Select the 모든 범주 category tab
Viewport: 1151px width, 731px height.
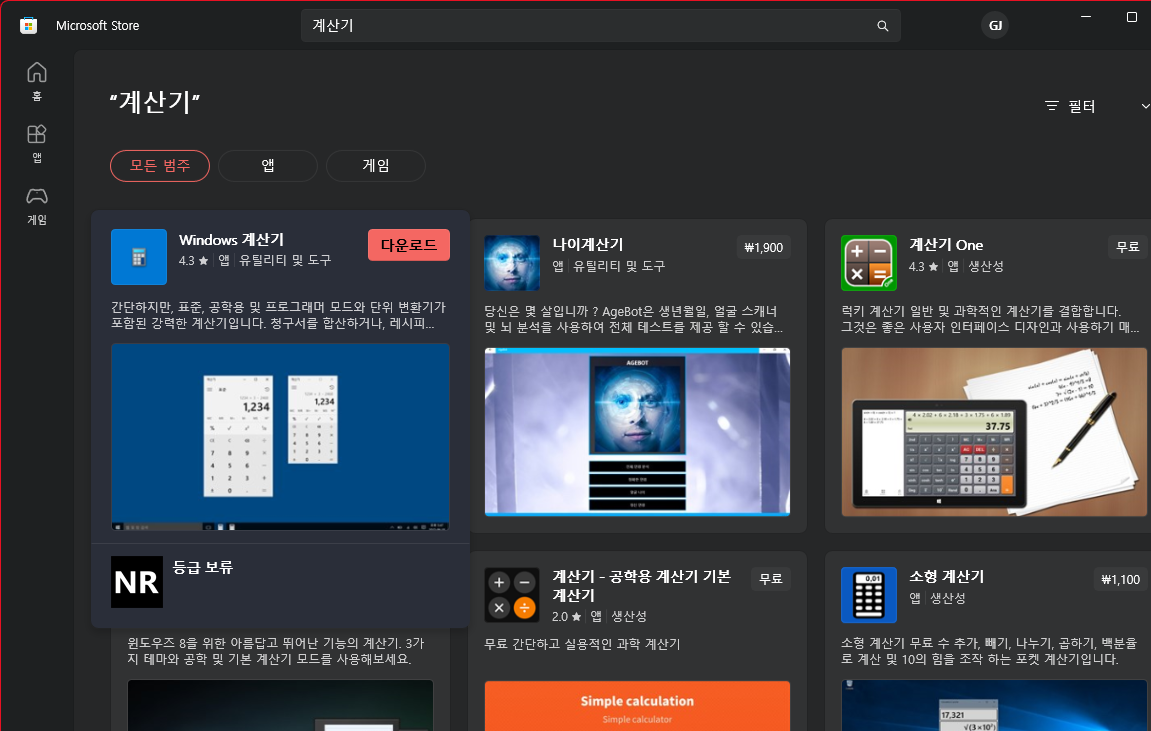[160, 166]
